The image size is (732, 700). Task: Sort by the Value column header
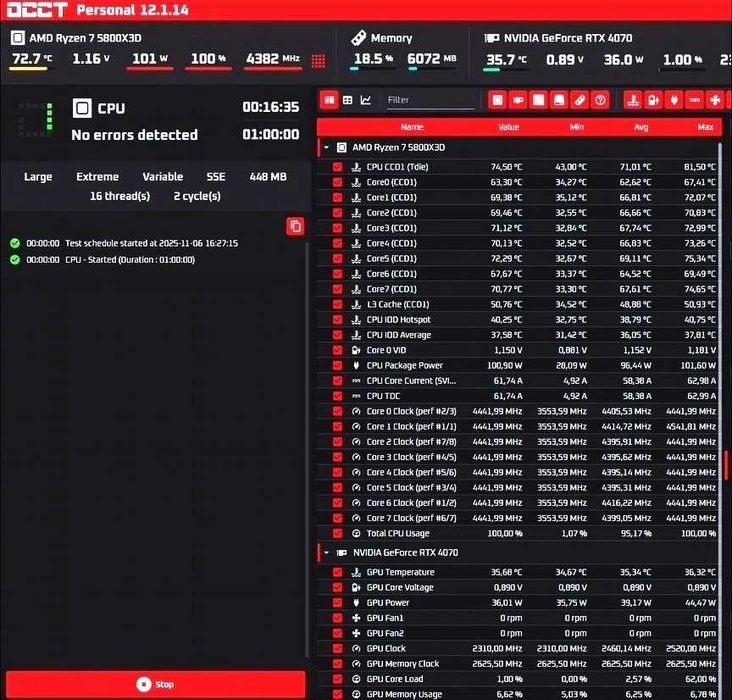click(508, 127)
